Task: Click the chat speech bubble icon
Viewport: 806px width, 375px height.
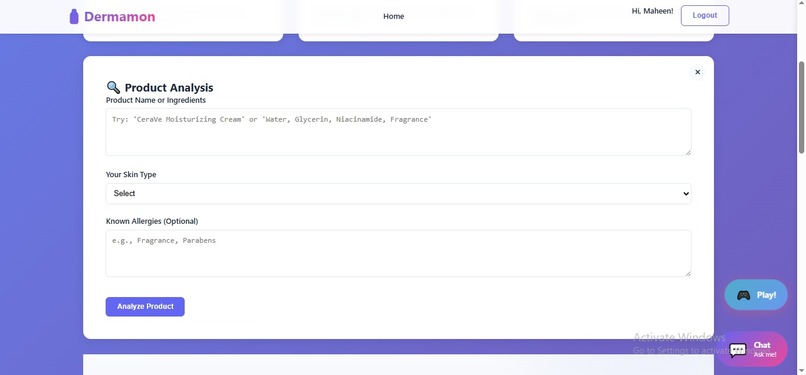Action: (738, 350)
